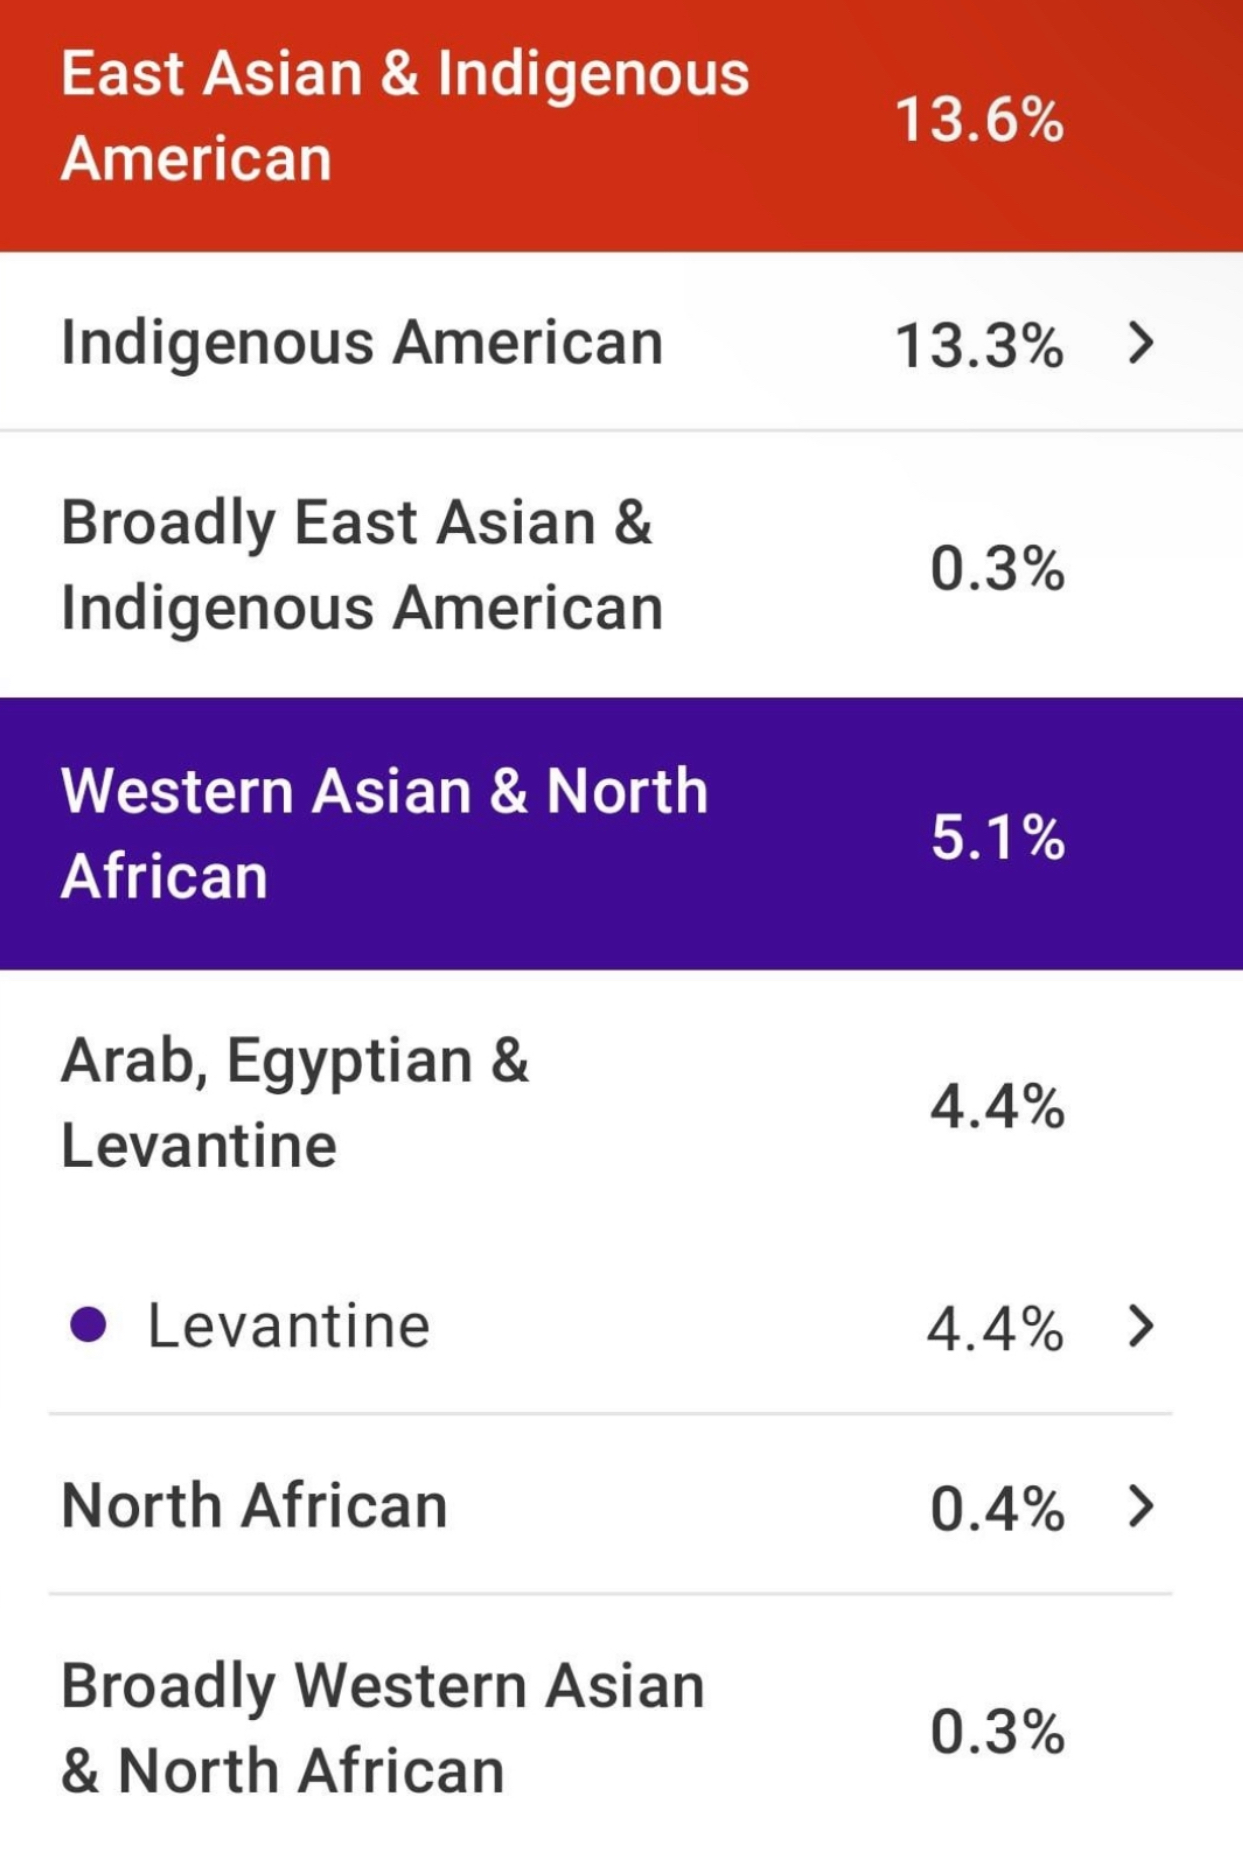Select Broadly Western Asian & North African row
The height and width of the screenshot is (1850, 1243).
click(x=621, y=1728)
